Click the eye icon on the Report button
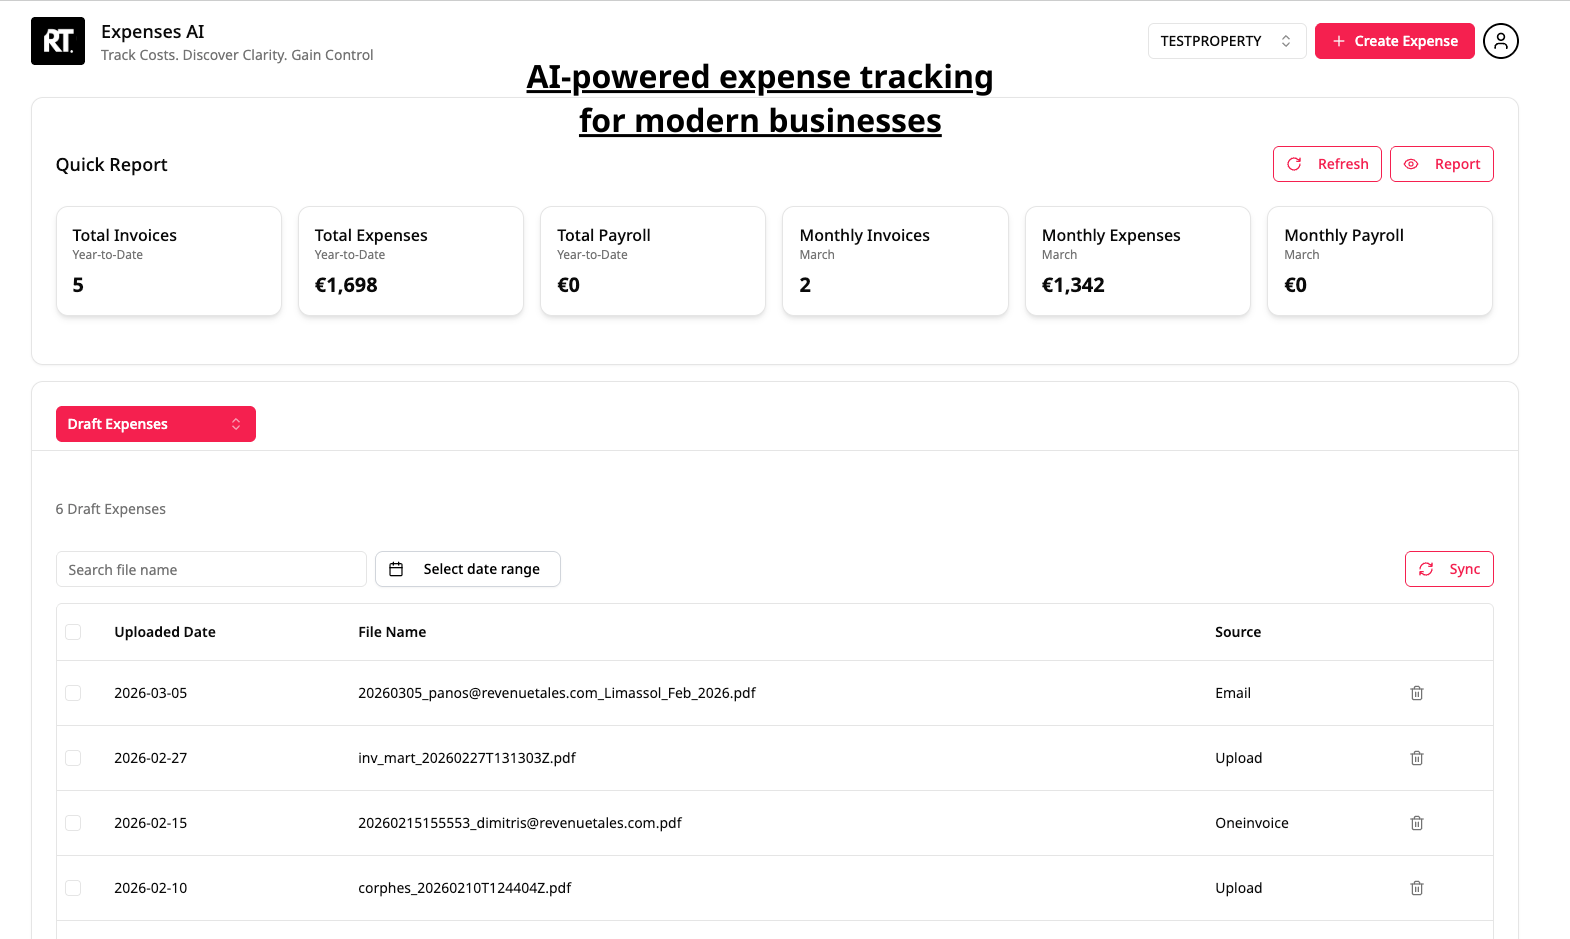 [x=1412, y=163]
